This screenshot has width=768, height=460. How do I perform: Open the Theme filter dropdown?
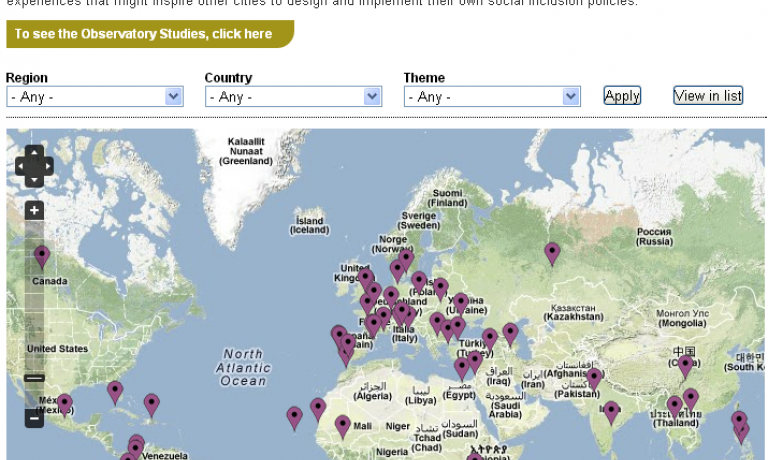pos(492,97)
